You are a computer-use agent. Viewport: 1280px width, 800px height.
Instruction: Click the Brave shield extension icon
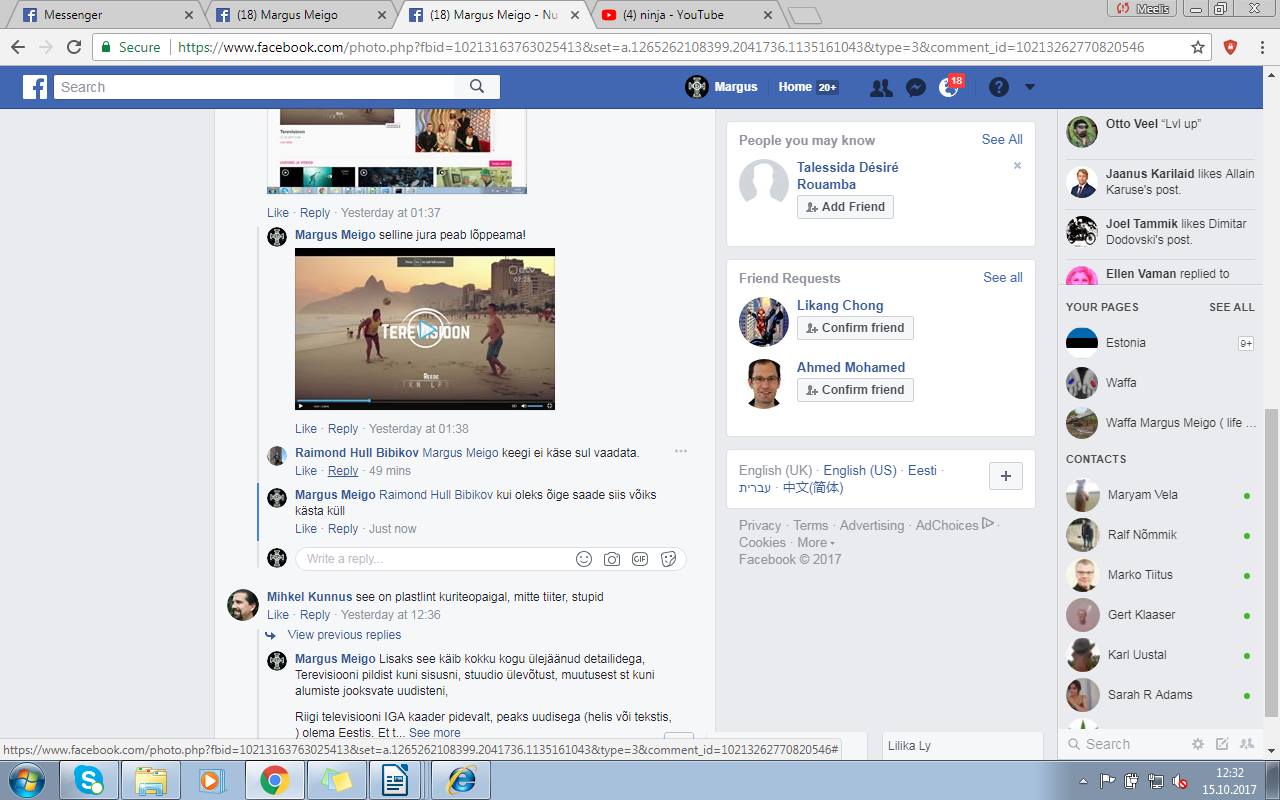[1231, 47]
